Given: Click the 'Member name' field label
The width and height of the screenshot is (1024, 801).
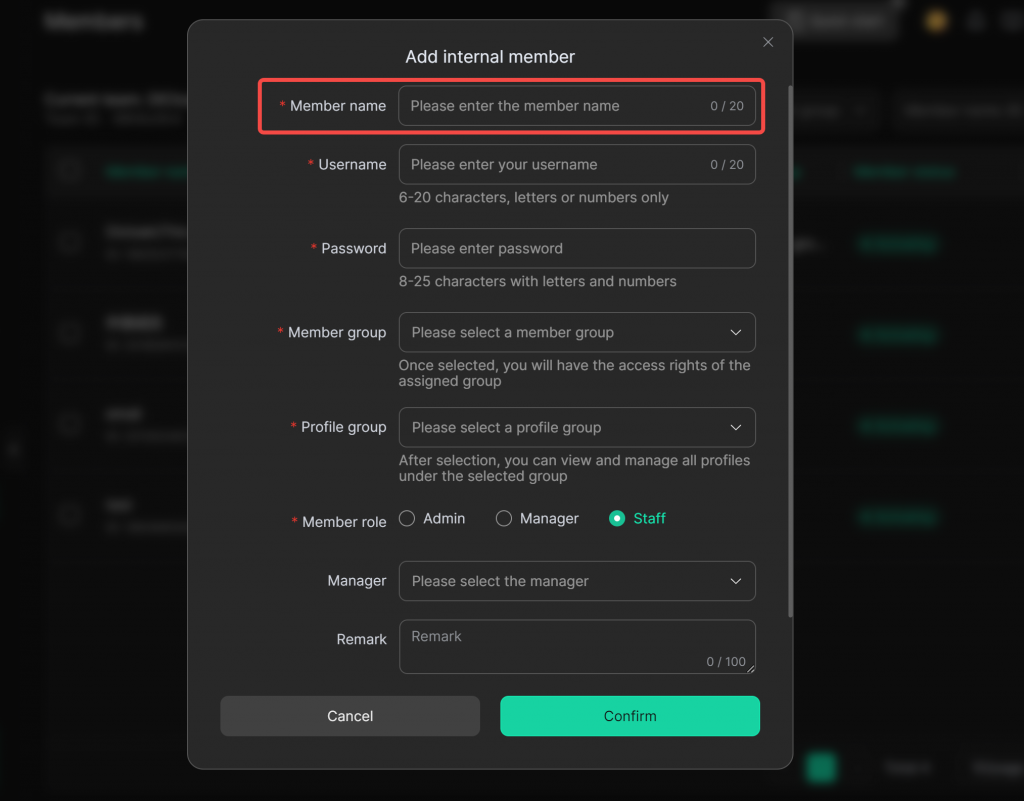Looking at the screenshot, I should coord(337,106).
